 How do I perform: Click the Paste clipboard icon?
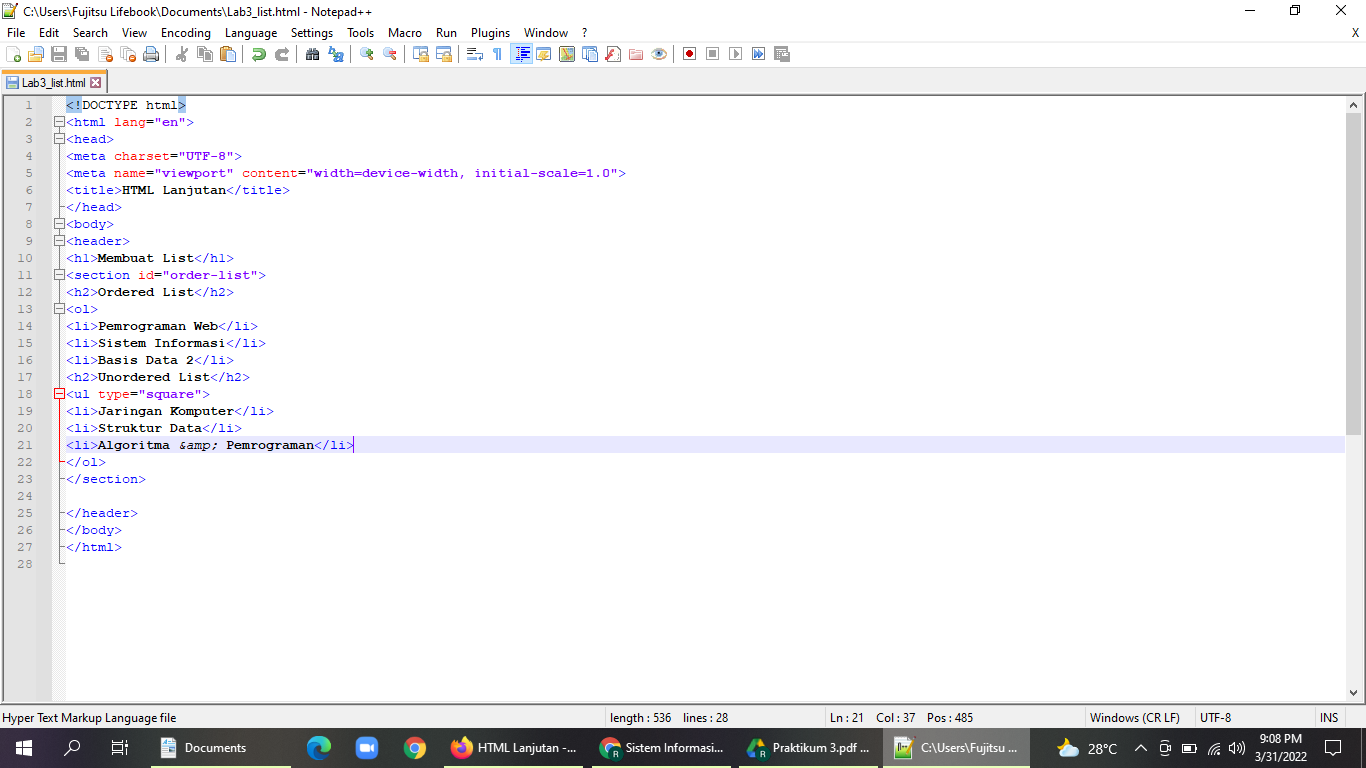[x=228, y=54]
